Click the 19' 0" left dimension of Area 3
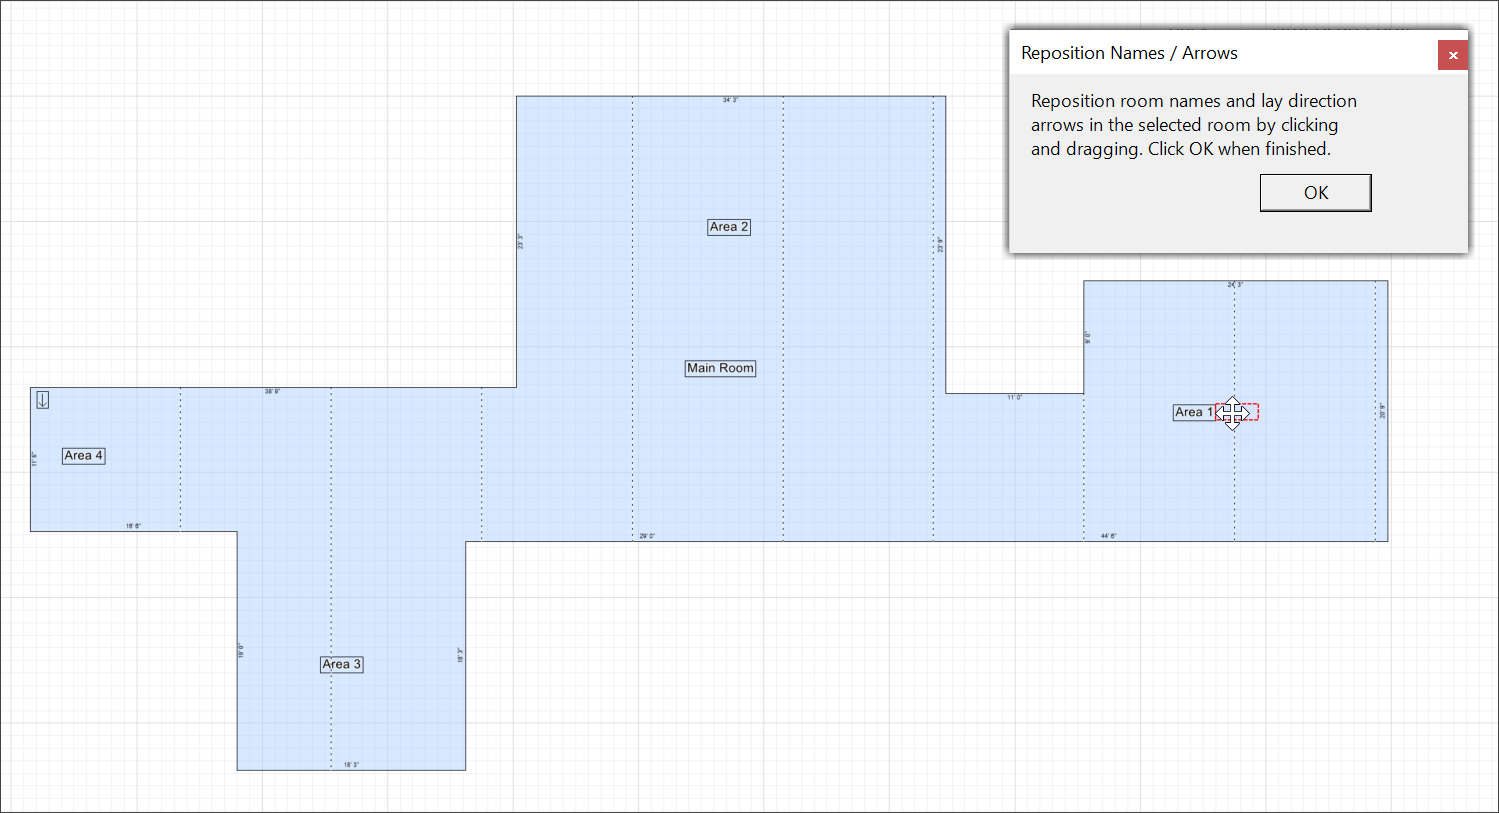This screenshot has width=1499, height=813. point(241,650)
